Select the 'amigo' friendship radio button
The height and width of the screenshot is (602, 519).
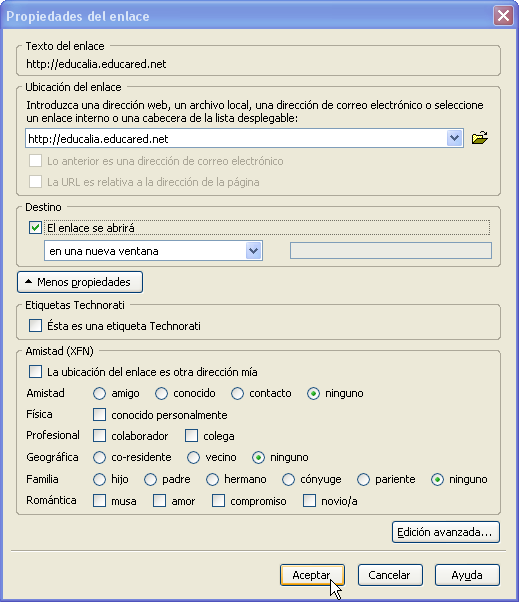[99, 394]
